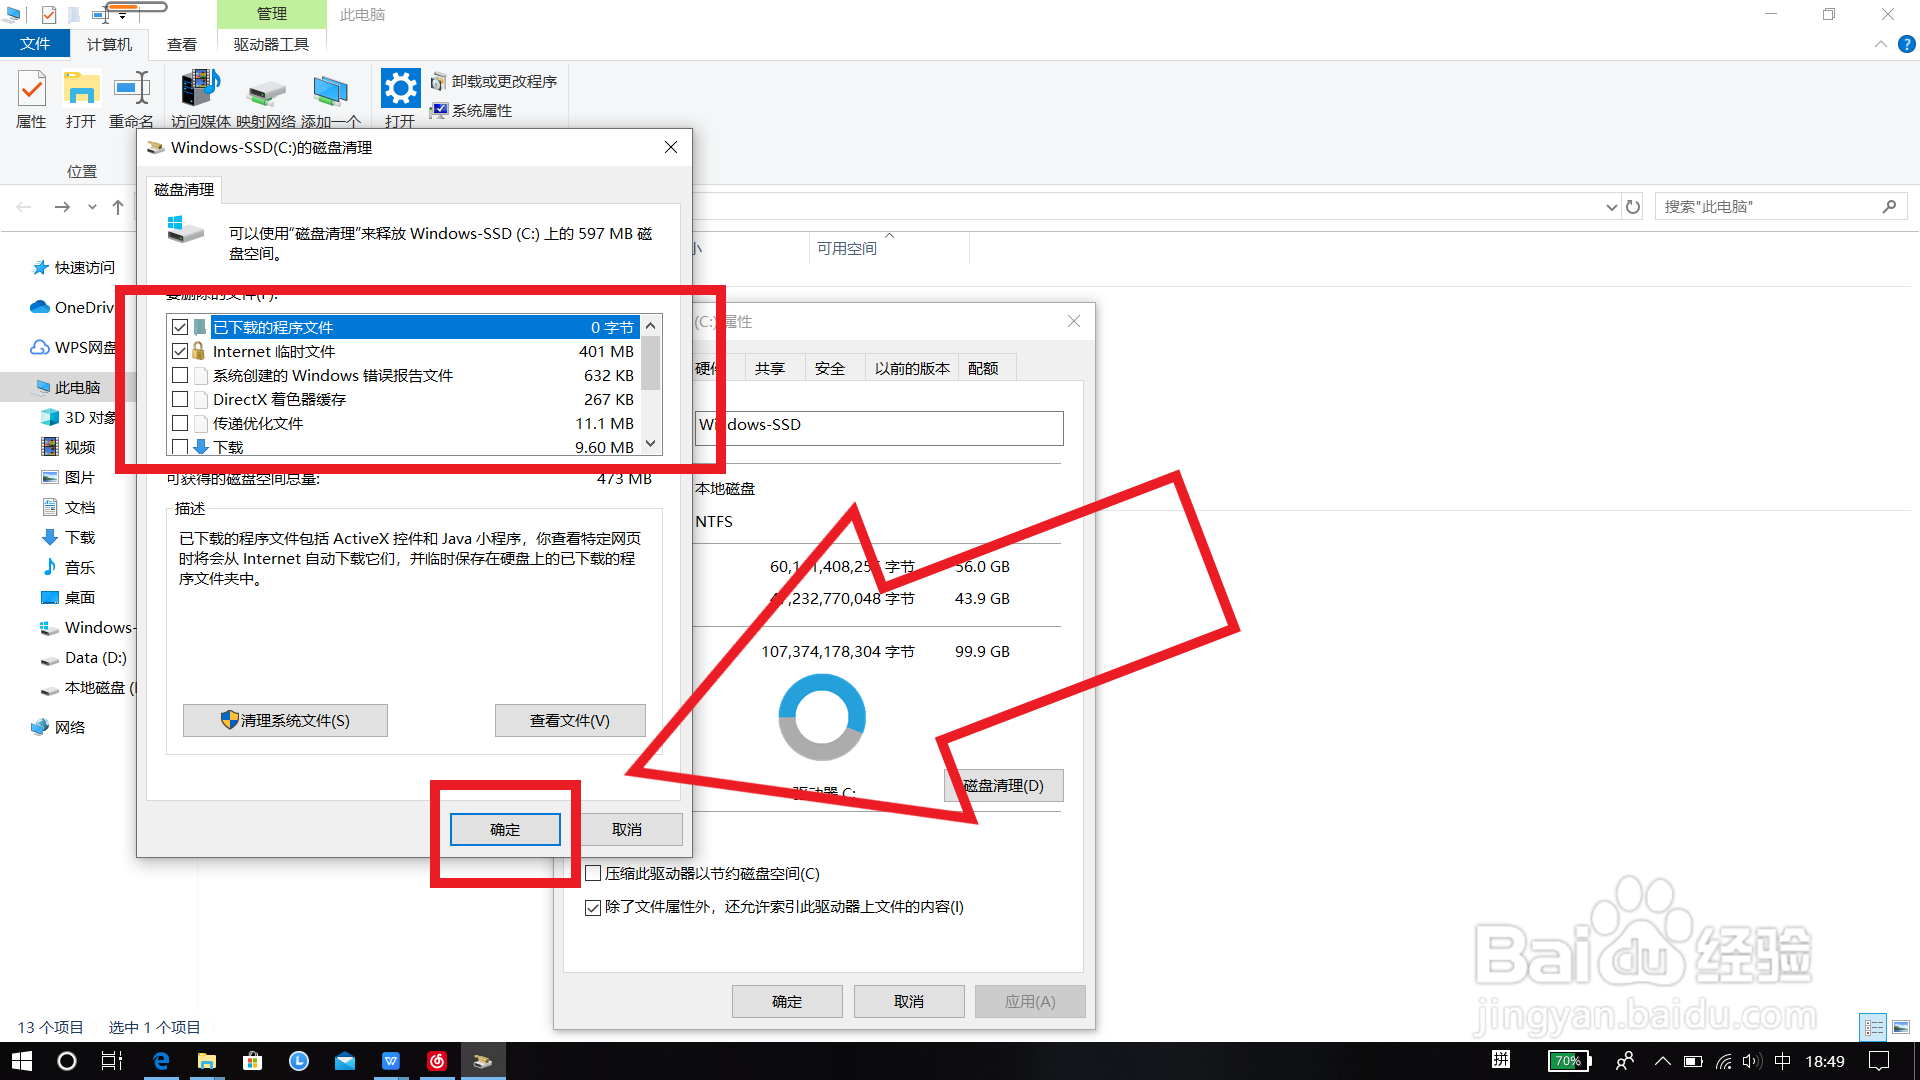The height and width of the screenshot is (1080, 1920).
Task: Click the cleanup list scroll-down arrow
Action: pyautogui.click(x=651, y=444)
